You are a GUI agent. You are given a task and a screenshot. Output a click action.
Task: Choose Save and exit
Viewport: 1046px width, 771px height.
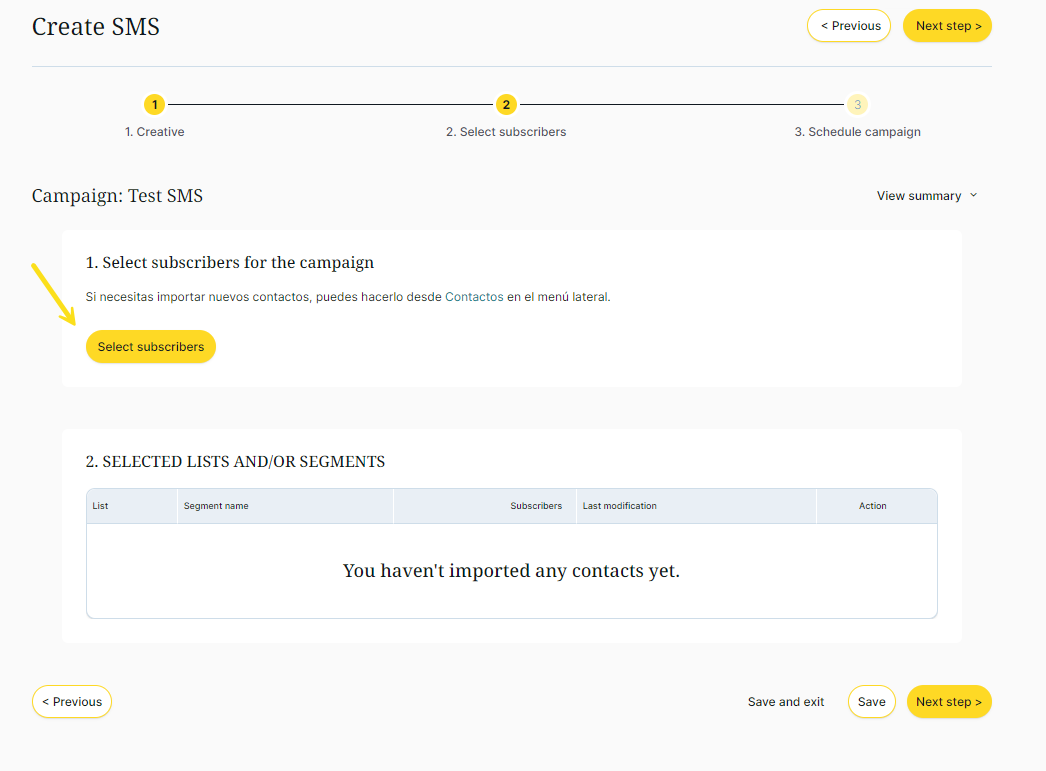point(786,702)
